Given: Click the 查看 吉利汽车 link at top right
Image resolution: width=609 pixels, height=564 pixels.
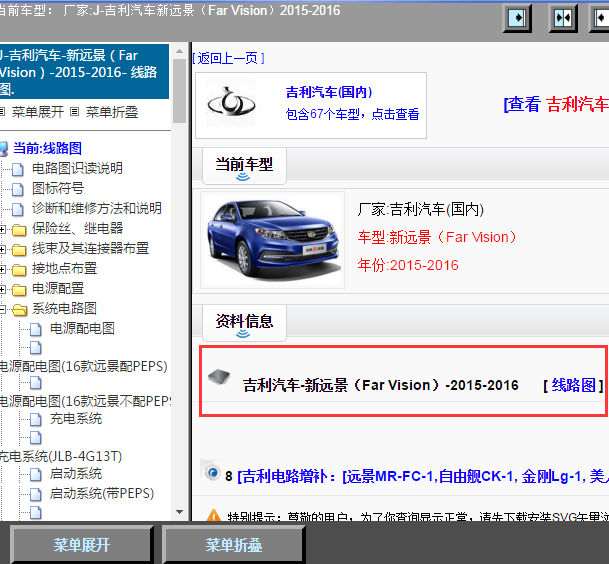Looking at the screenshot, I should click(556, 104).
